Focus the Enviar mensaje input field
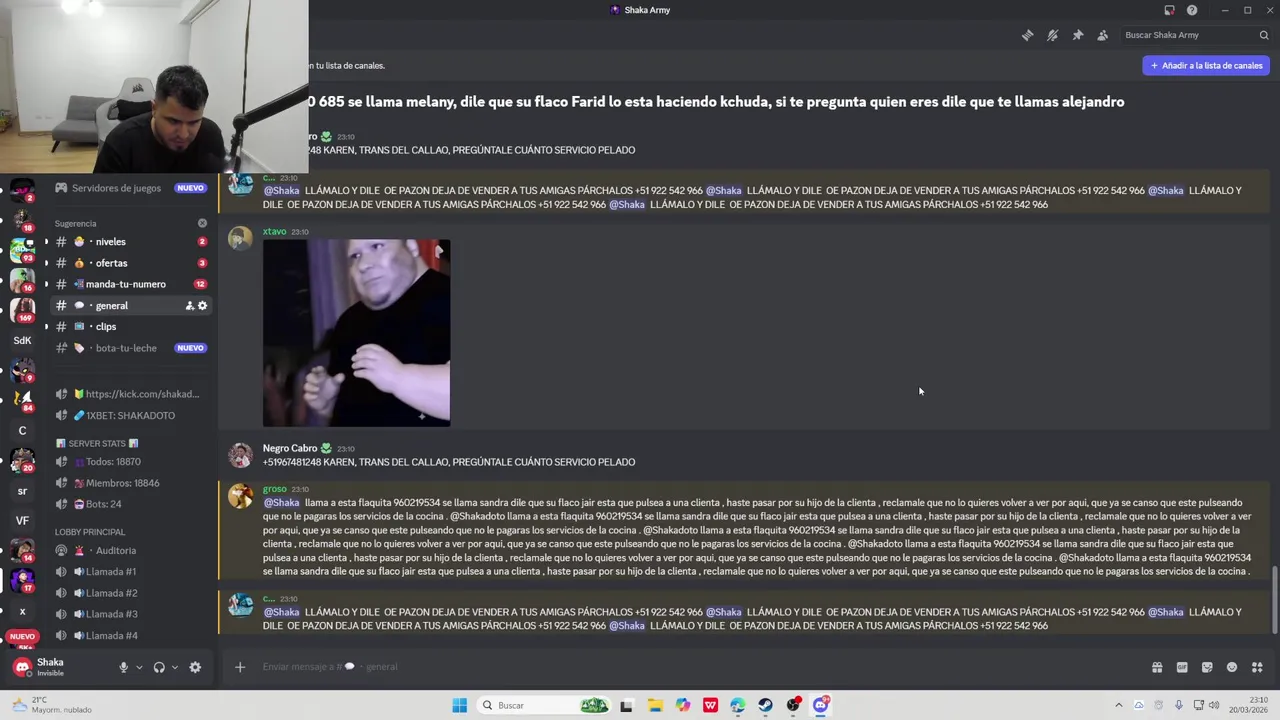This screenshot has height=720, width=1280. pyautogui.click(x=700, y=667)
